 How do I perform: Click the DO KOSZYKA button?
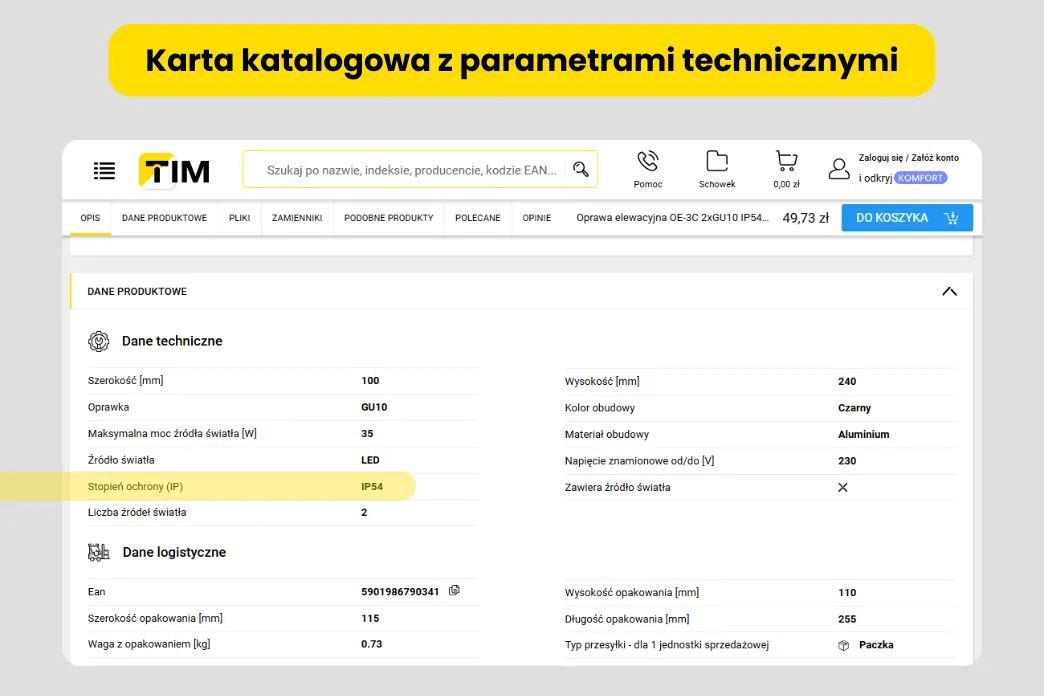(895, 217)
